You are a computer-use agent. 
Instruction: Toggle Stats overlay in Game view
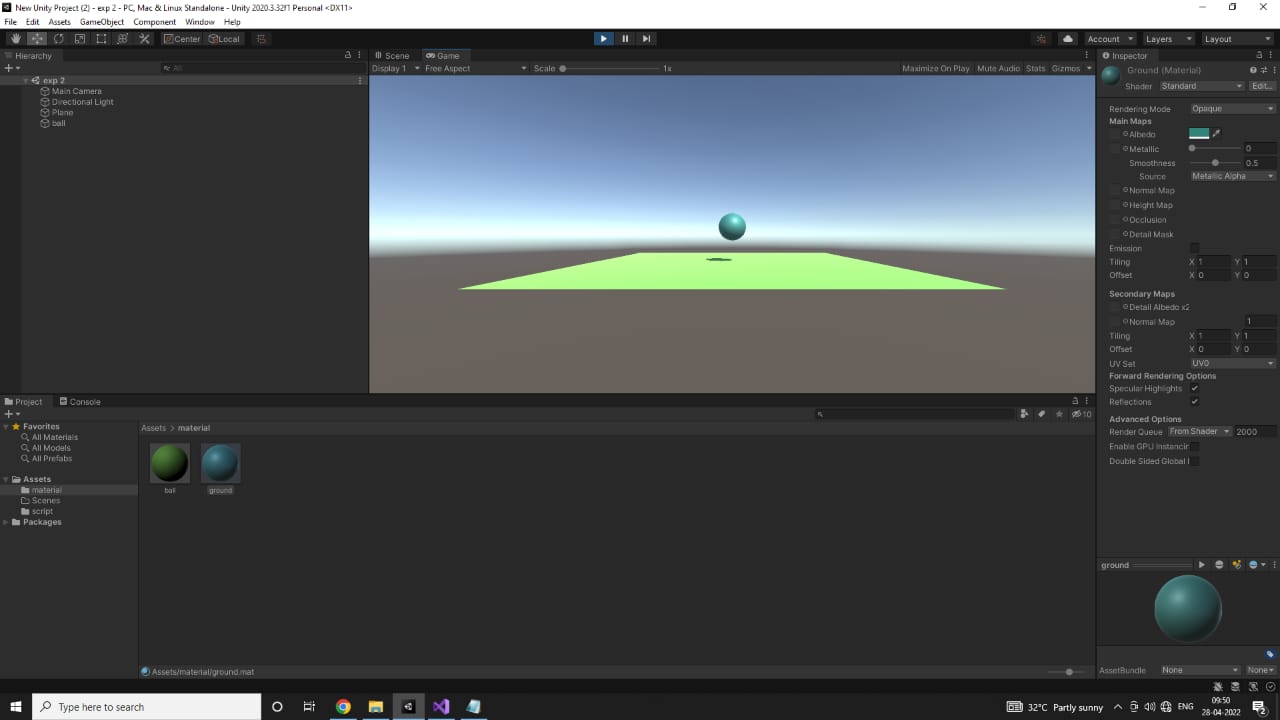[1035, 68]
